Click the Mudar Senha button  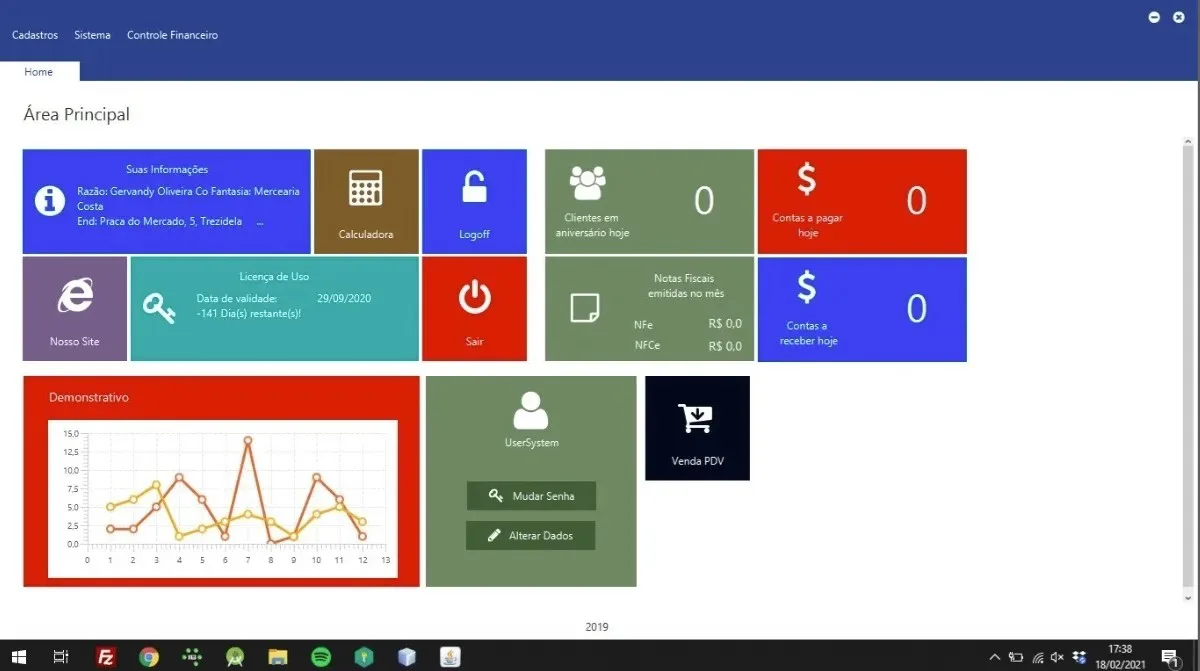coord(531,496)
